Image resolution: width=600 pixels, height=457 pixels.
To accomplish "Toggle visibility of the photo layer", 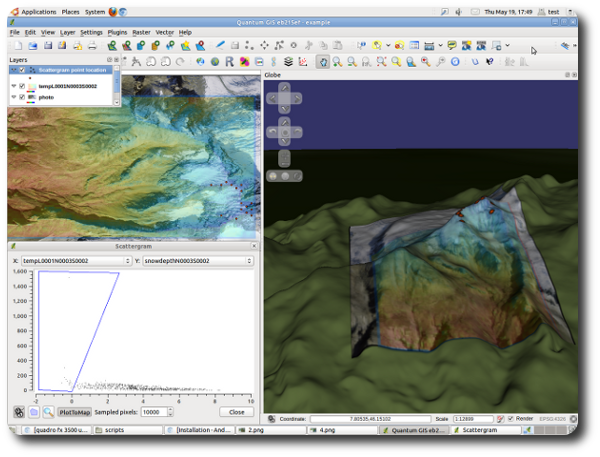I will click(22, 98).
